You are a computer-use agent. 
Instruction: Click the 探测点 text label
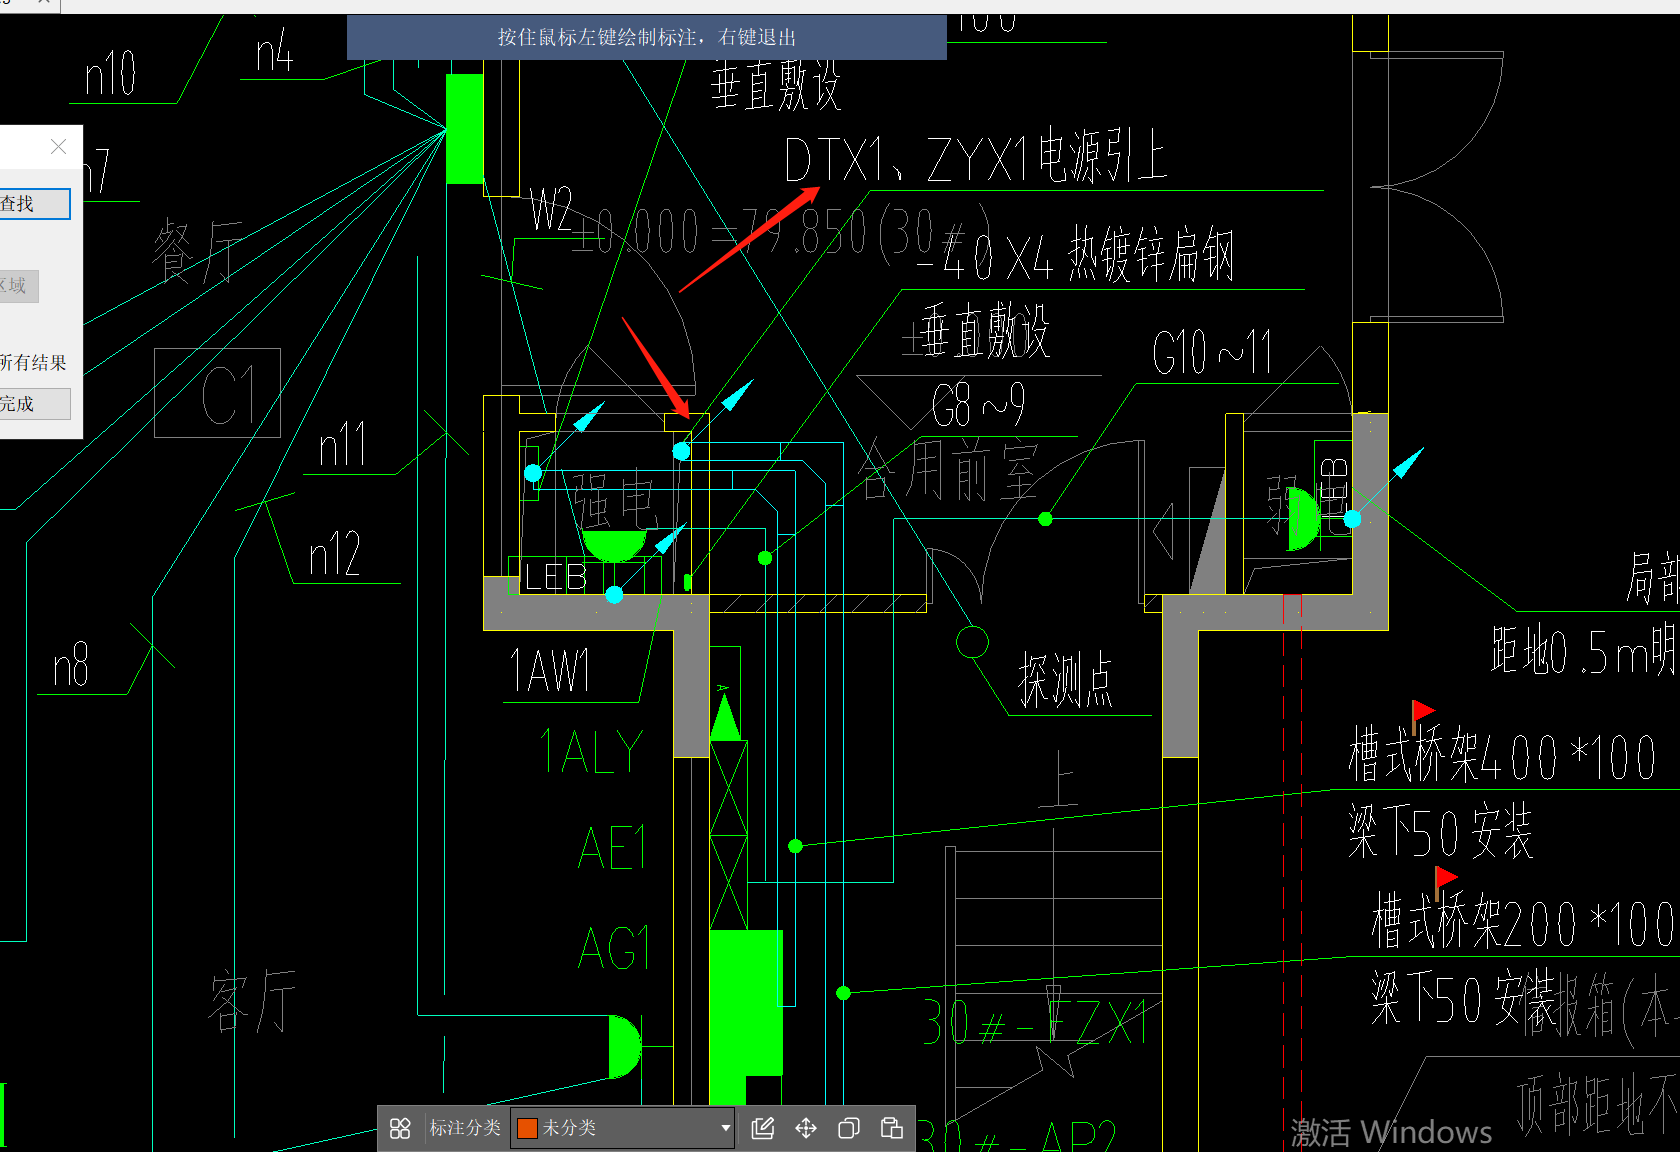click(1065, 681)
